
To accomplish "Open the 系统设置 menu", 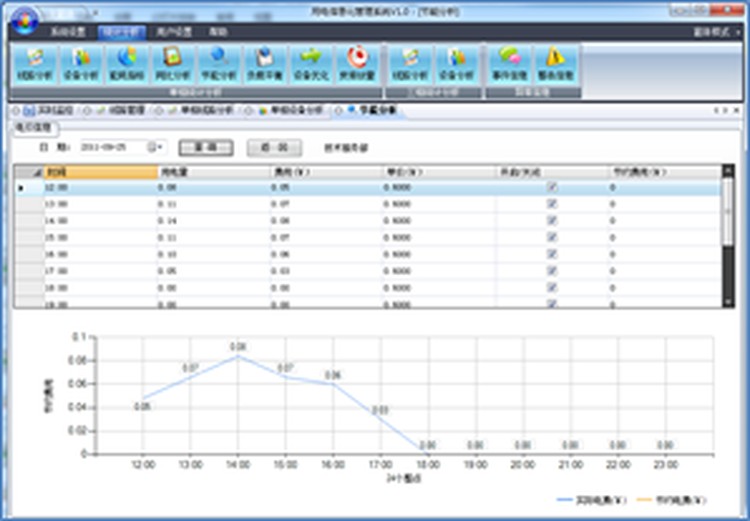I will click(65, 32).
